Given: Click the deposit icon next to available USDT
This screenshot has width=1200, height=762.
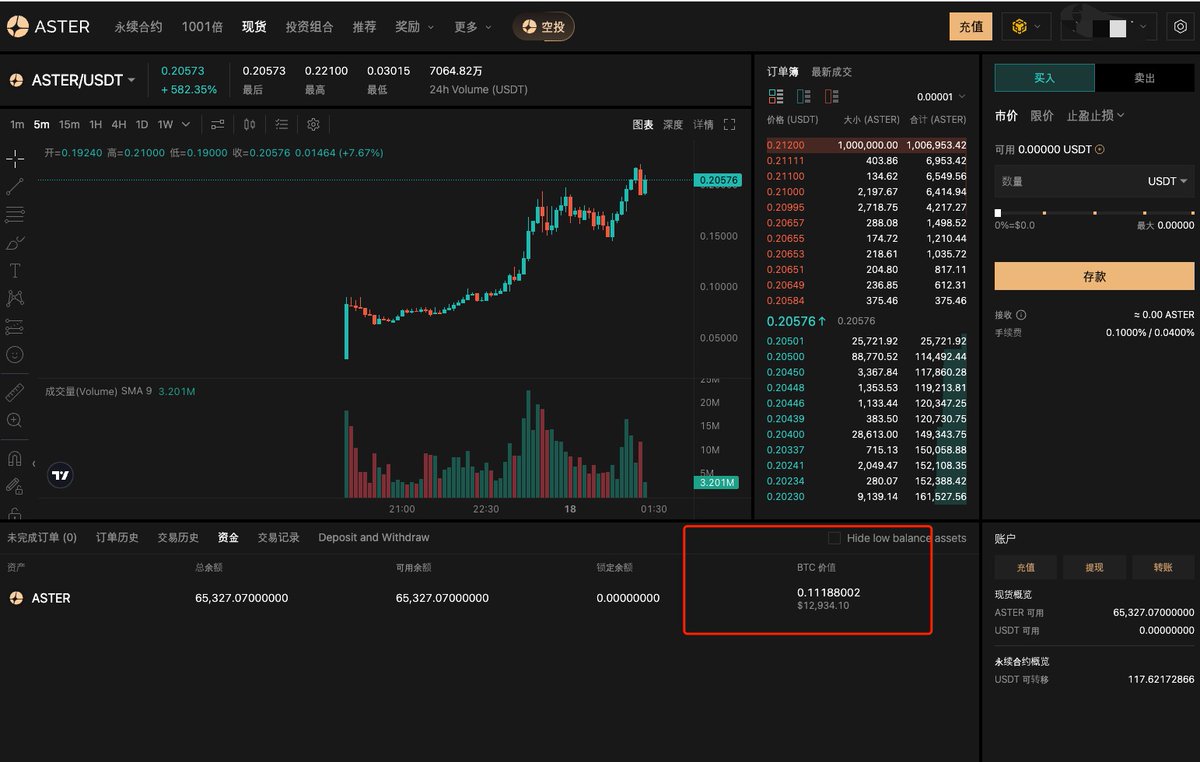Looking at the screenshot, I should (1100, 149).
